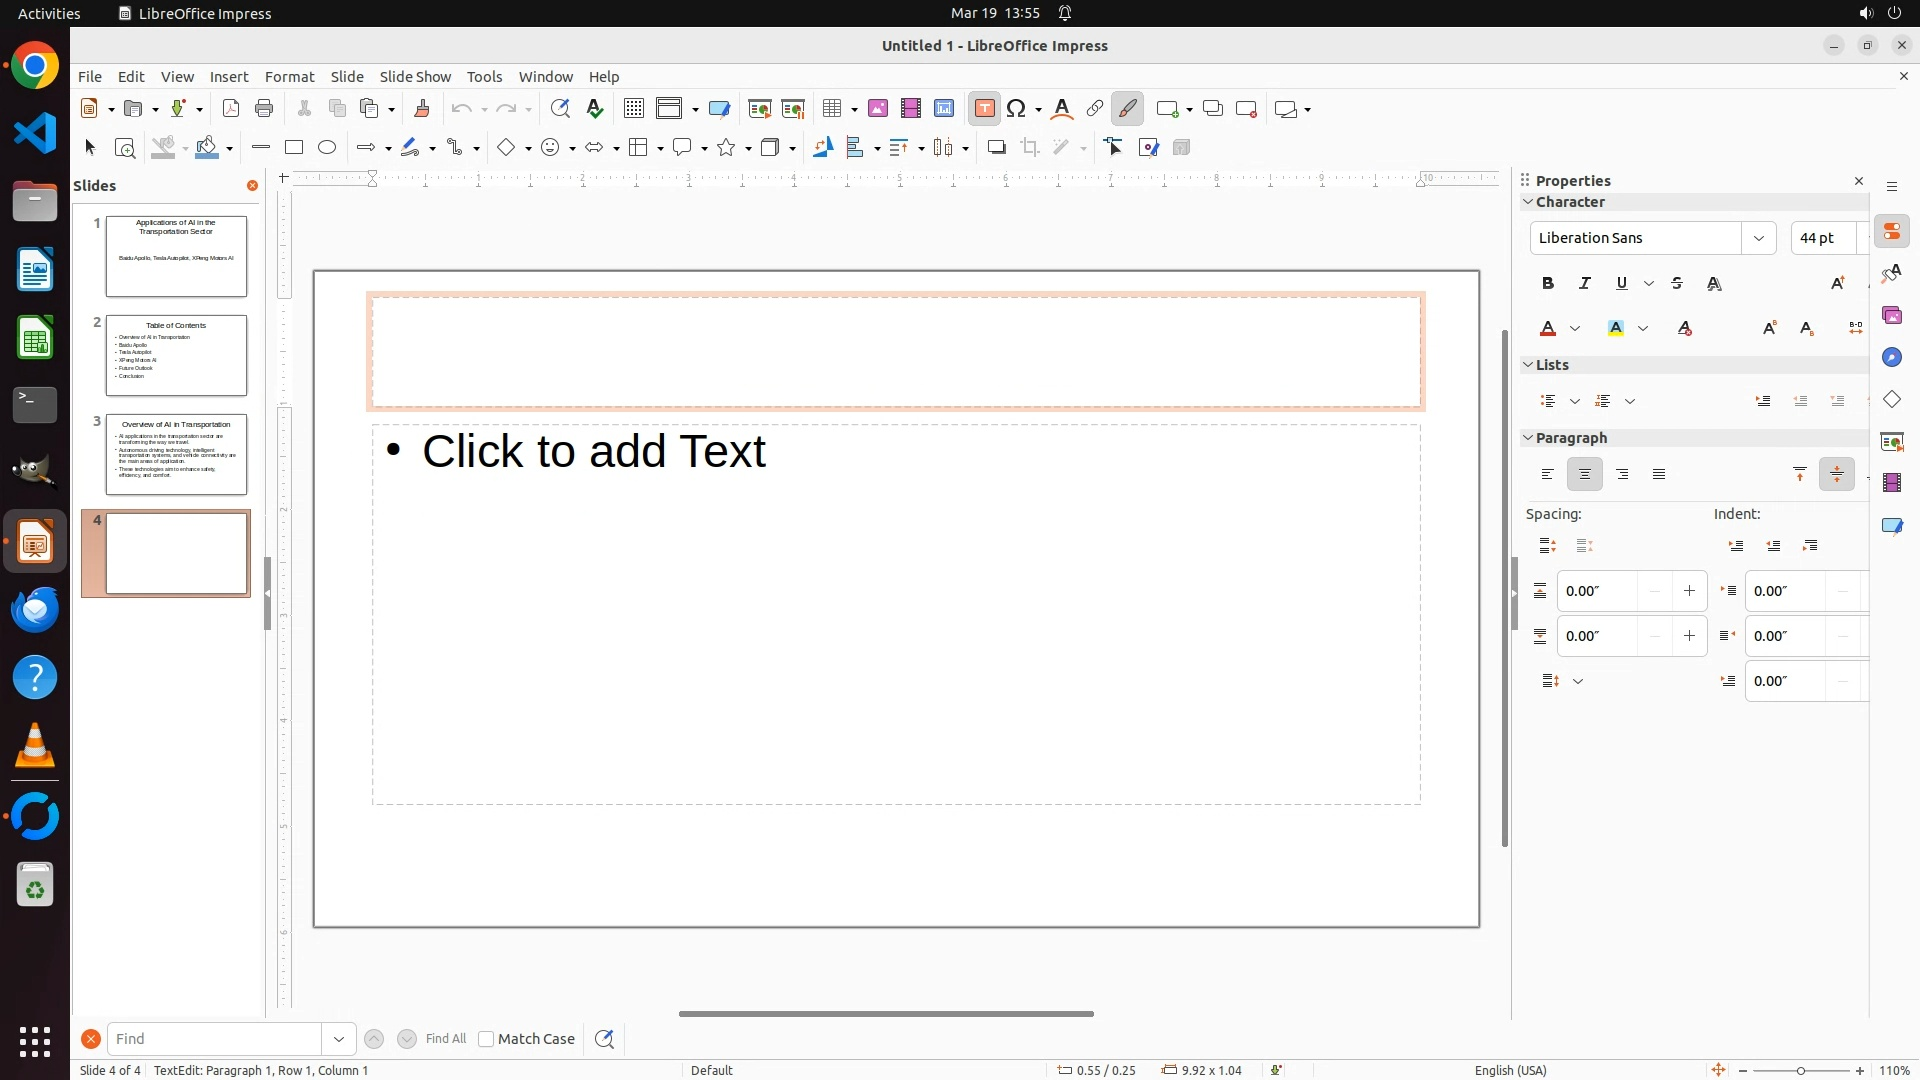Expand the Find search history dropdown
Screen dimensions: 1920x1080
pyautogui.click(x=339, y=1039)
